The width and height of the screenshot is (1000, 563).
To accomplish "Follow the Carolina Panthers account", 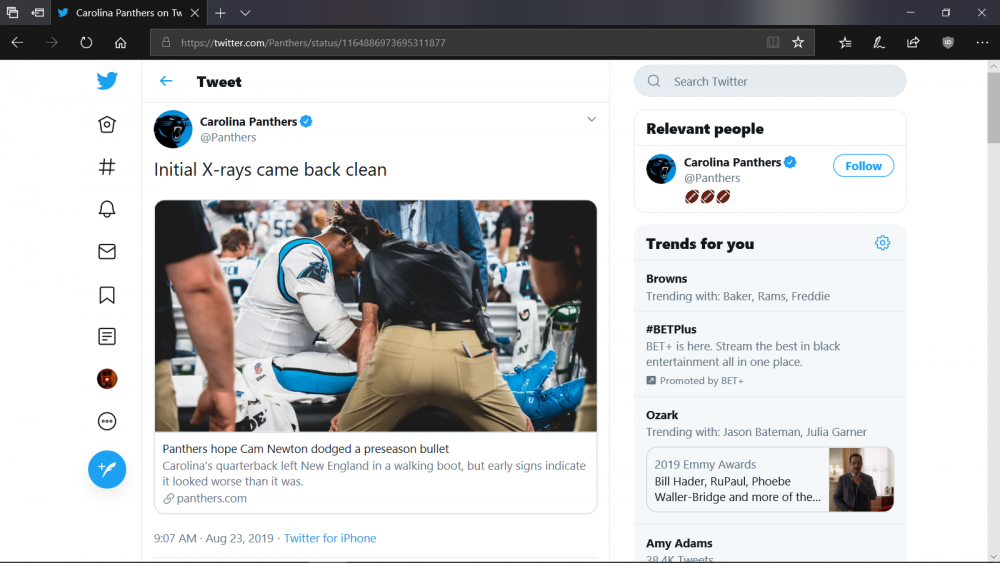I will click(864, 166).
